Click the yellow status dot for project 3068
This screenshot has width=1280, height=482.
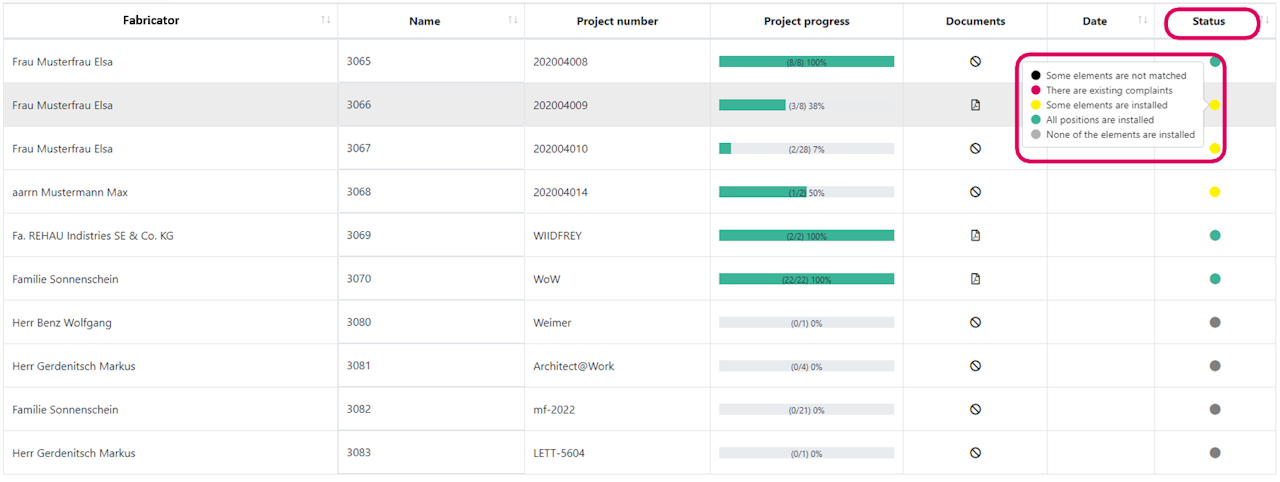[1214, 192]
